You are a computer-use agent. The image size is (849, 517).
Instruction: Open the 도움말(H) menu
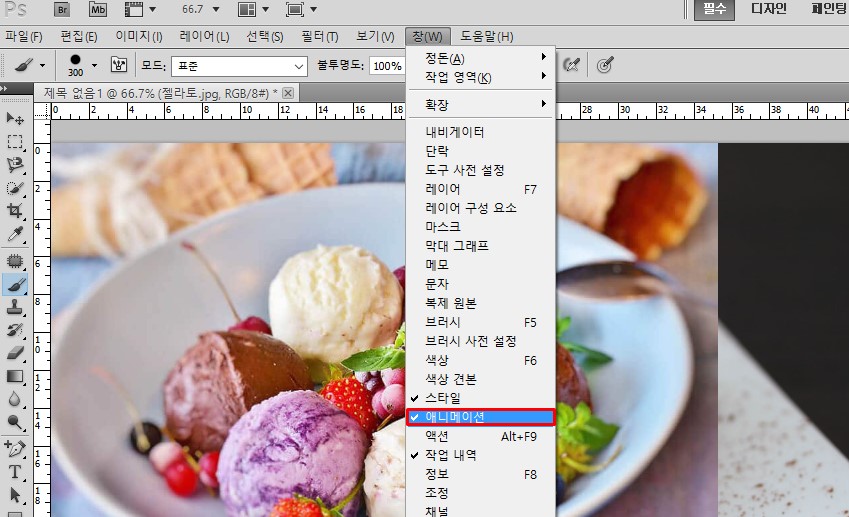pyautogui.click(x=486, y=36)
